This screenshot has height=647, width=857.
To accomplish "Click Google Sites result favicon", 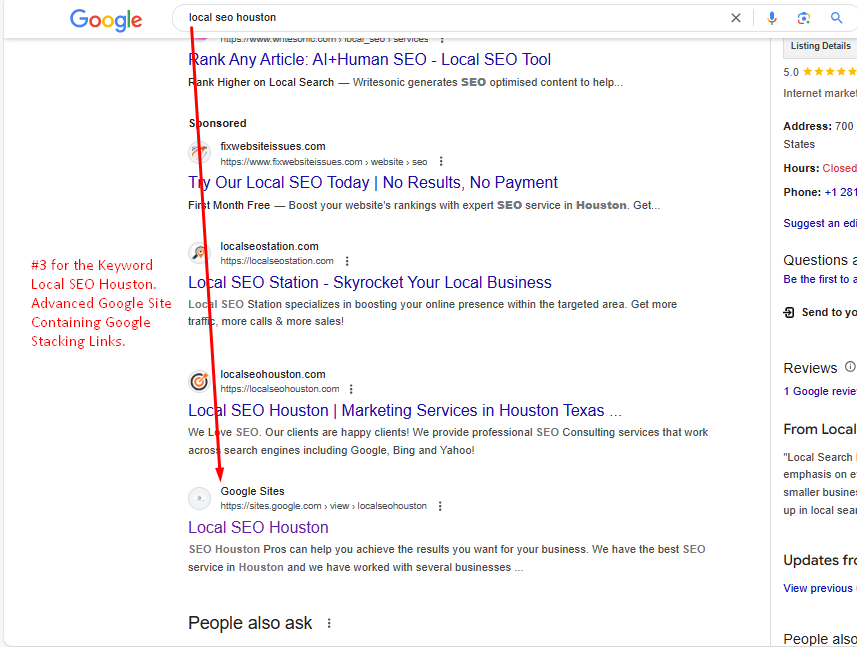I will click(x=199, y=498).
